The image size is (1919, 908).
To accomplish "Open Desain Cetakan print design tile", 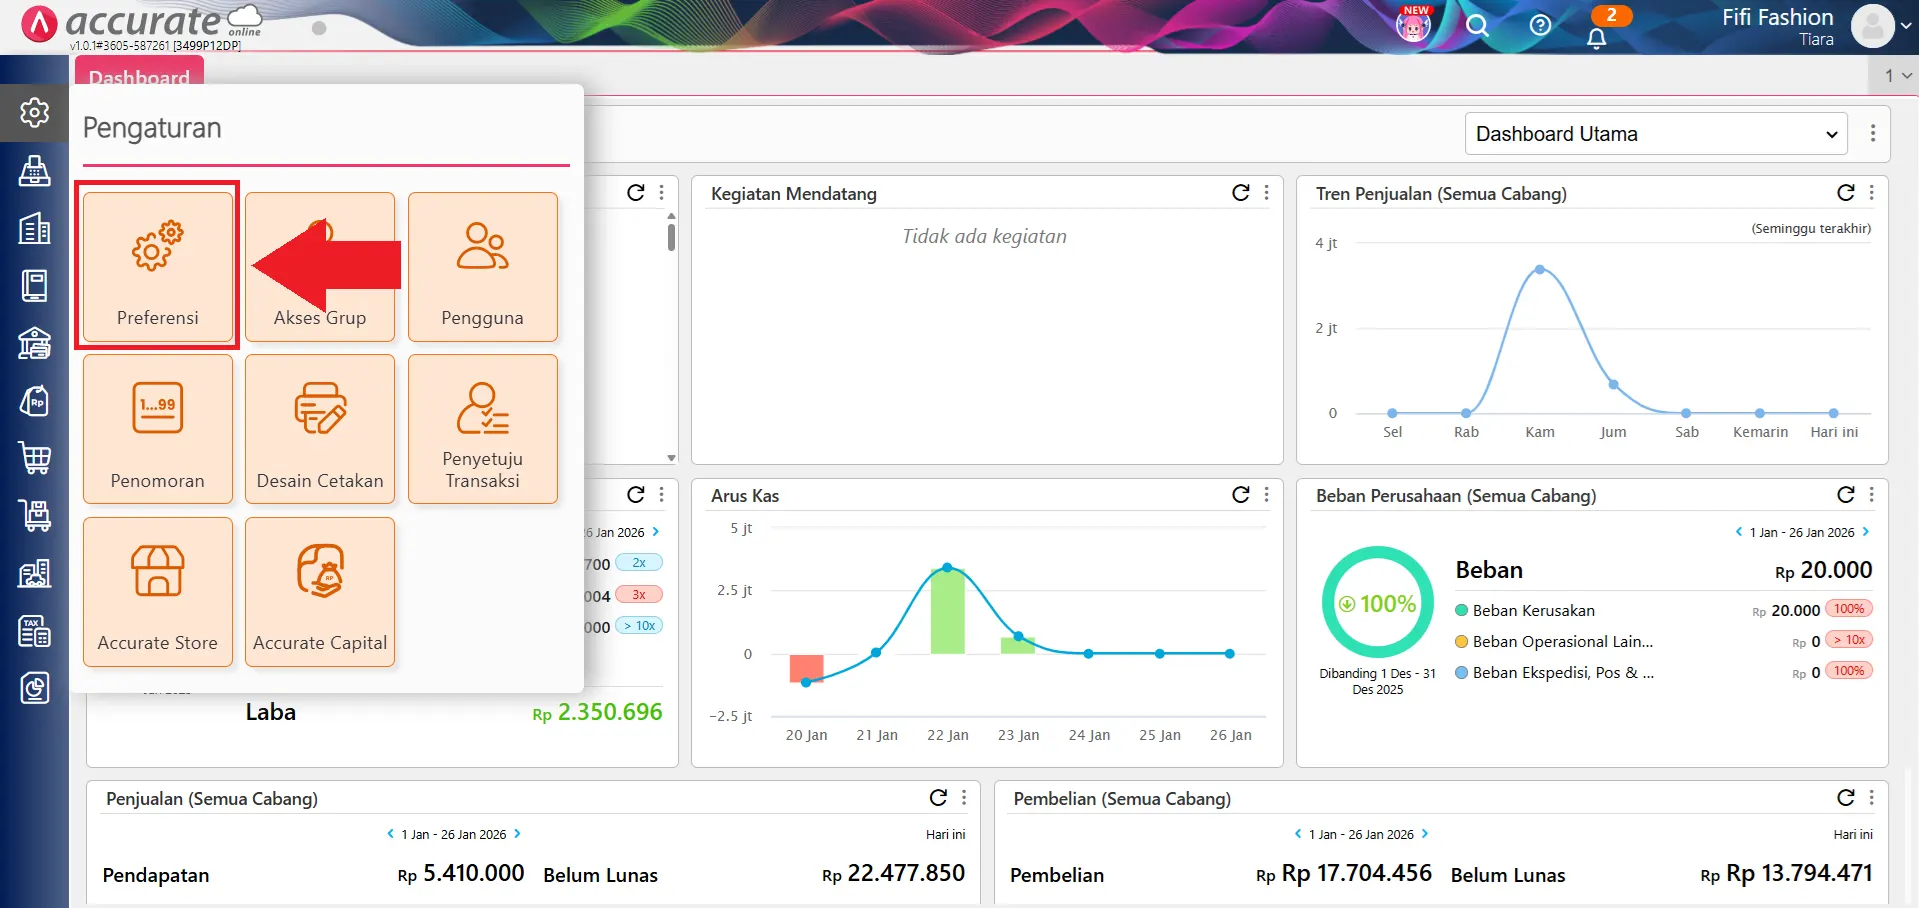I will (320, 428).
